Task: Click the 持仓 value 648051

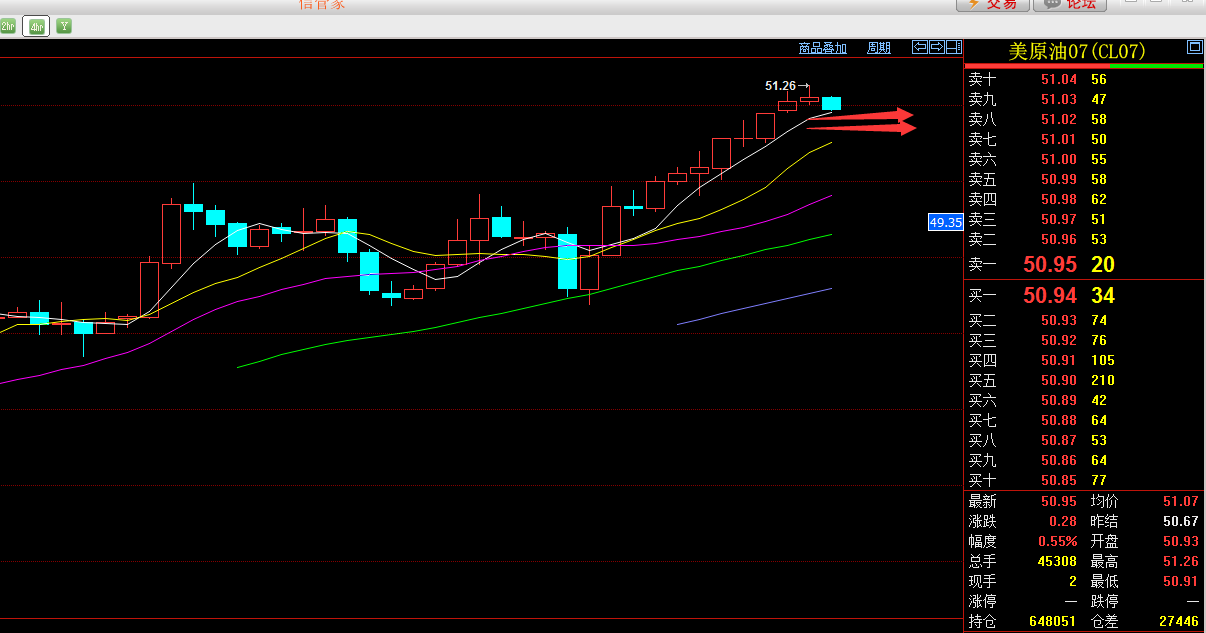Action: (1053, 621)
